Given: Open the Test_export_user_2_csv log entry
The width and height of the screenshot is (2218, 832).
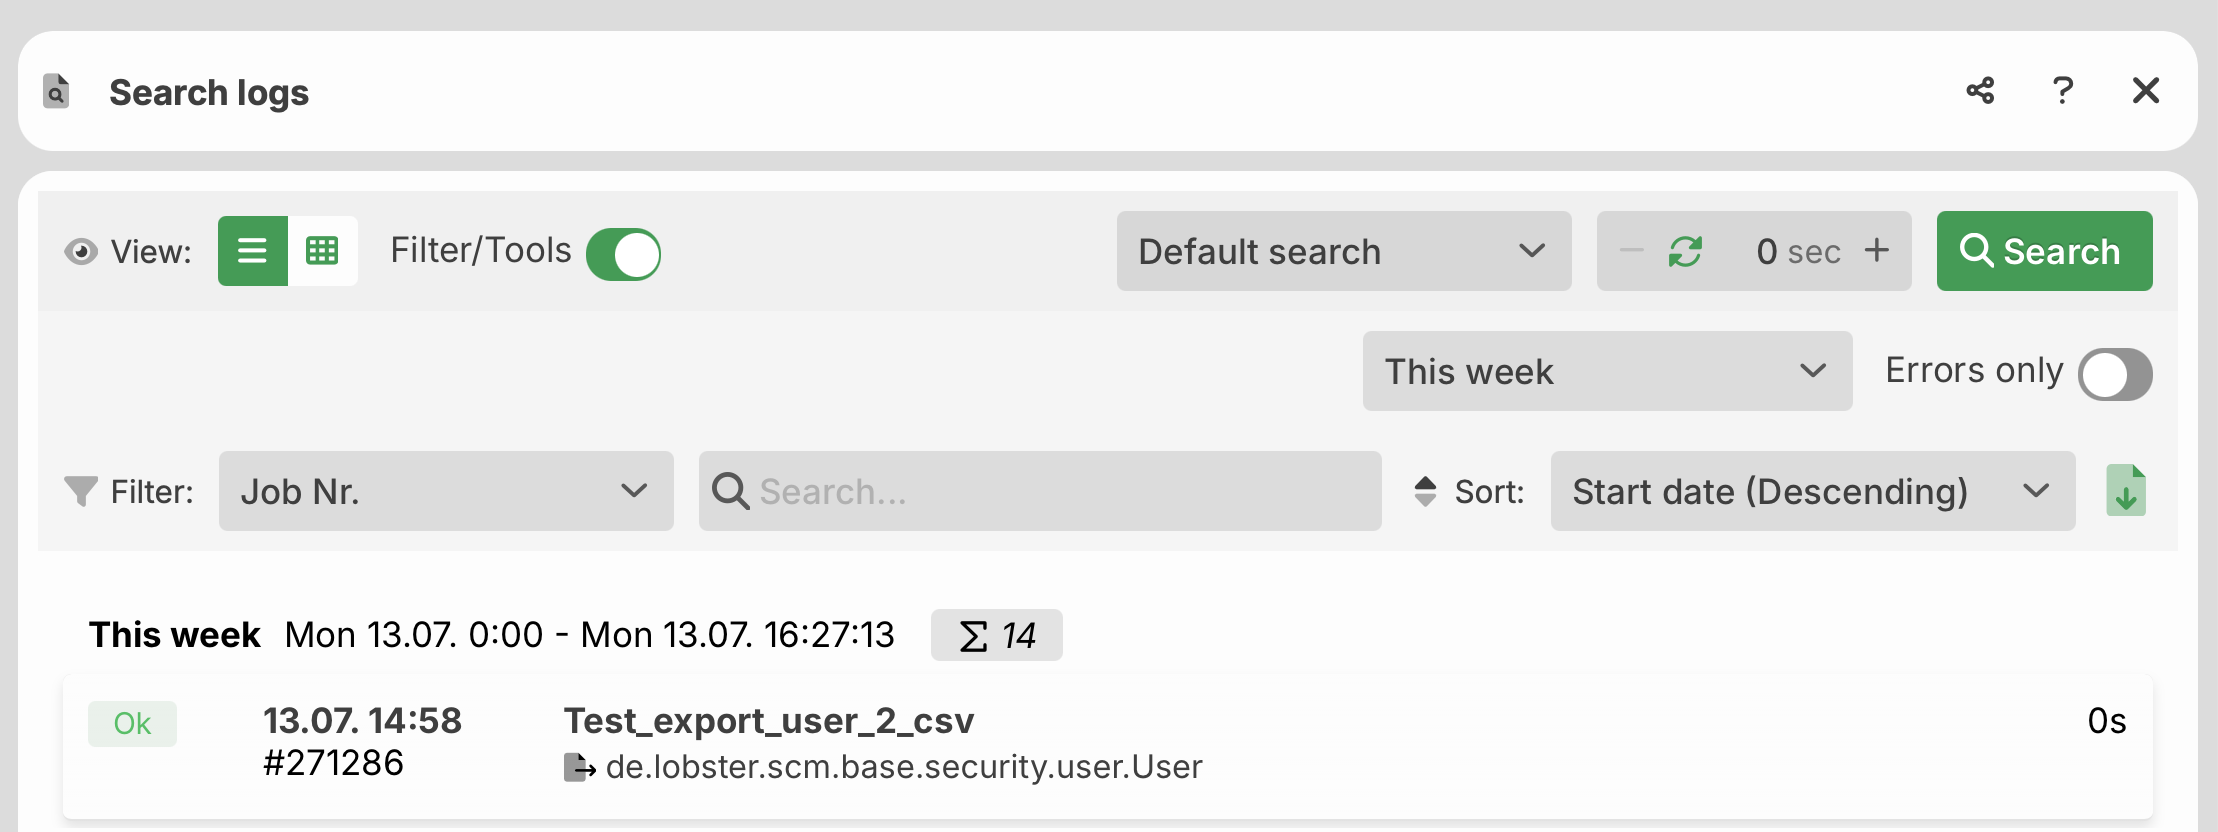Looking at the screenshot, I should 1107,746.
